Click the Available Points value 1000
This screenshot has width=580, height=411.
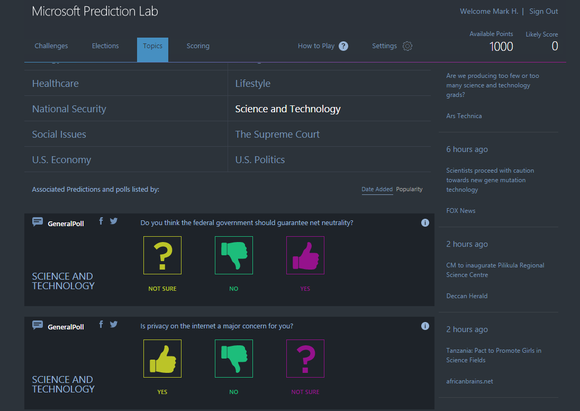click(x=501, y=47)
